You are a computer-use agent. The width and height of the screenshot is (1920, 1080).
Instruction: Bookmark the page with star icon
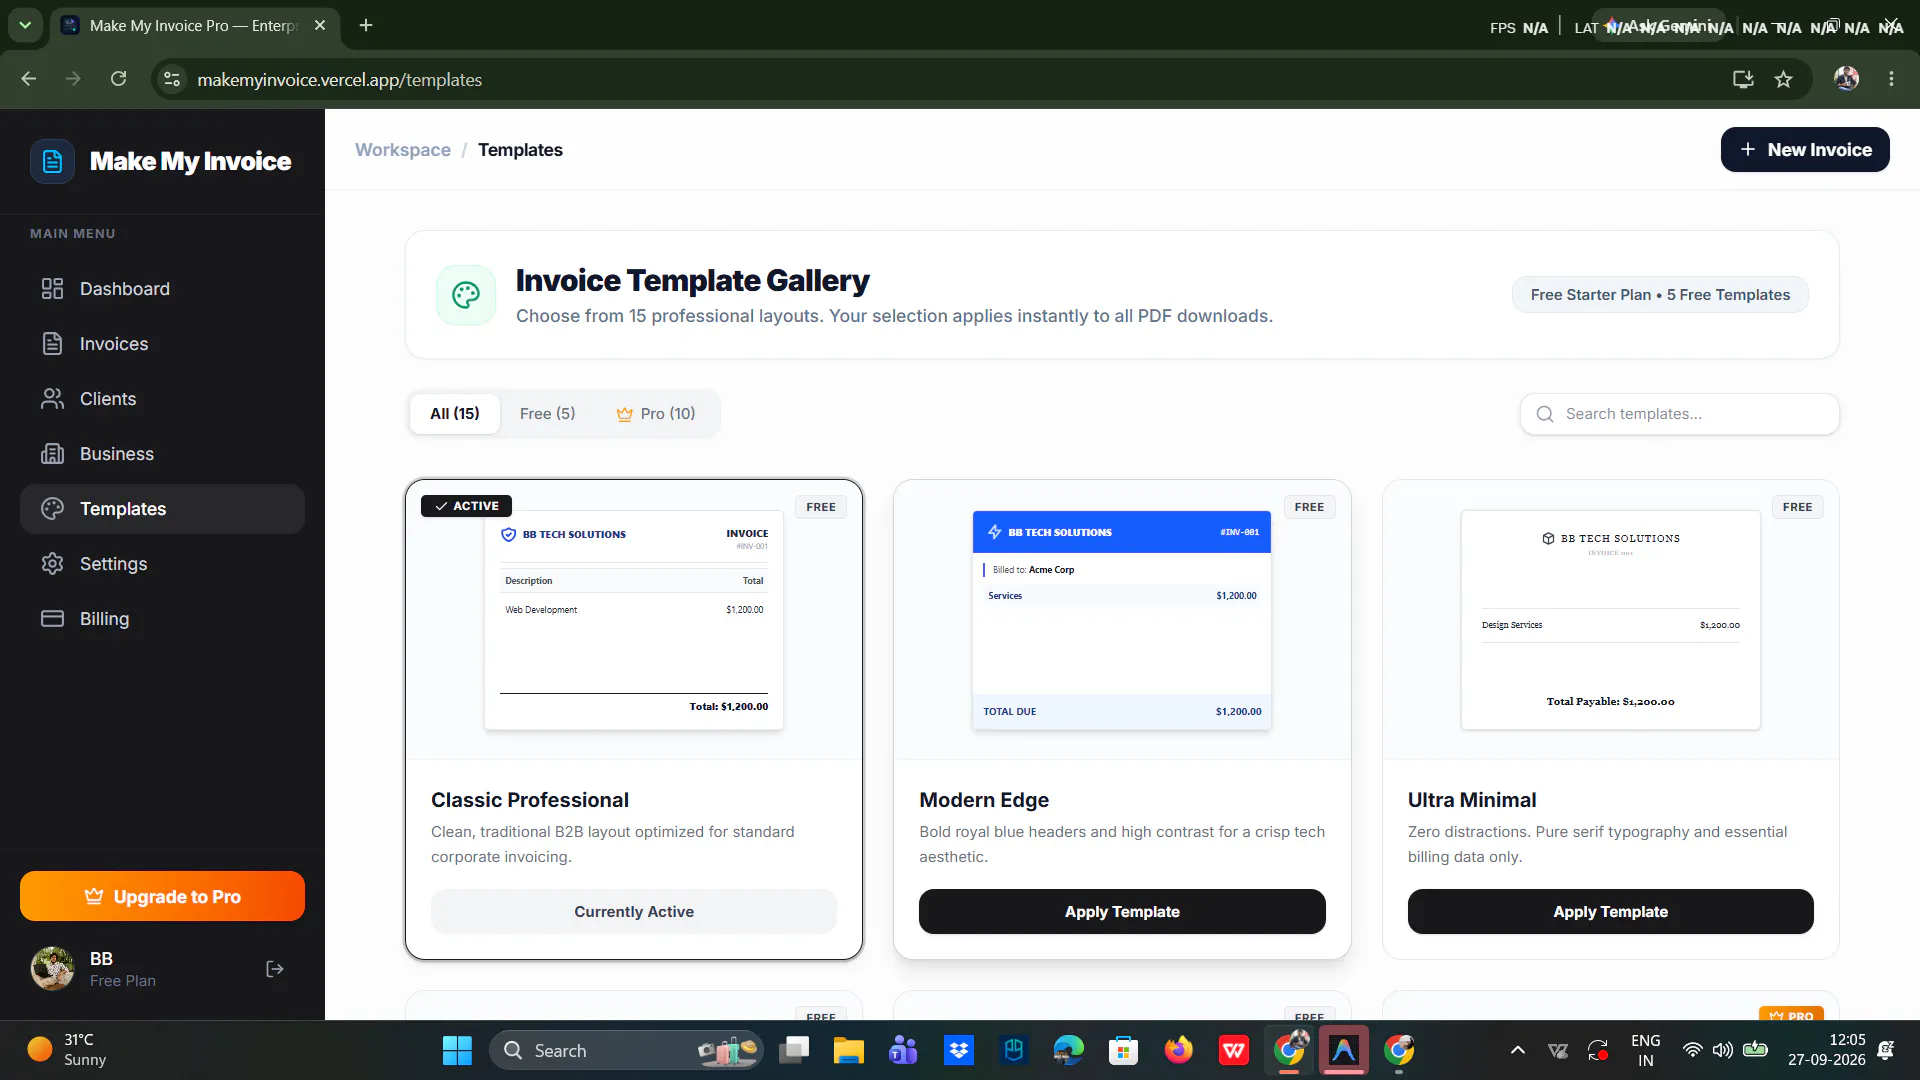click(1783, 79)
